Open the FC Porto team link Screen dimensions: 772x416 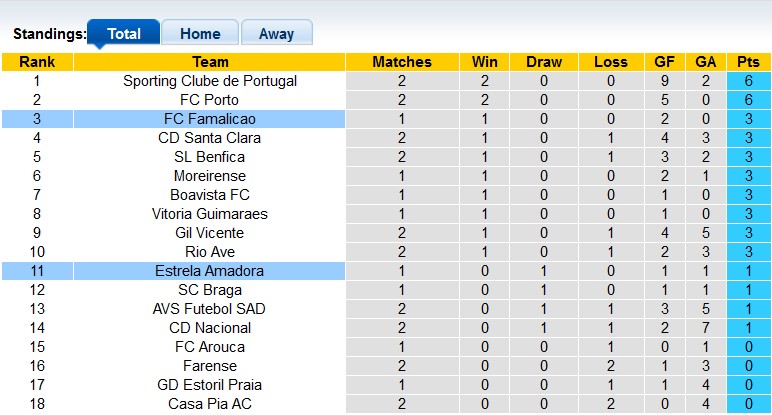(x=210, y=100)
